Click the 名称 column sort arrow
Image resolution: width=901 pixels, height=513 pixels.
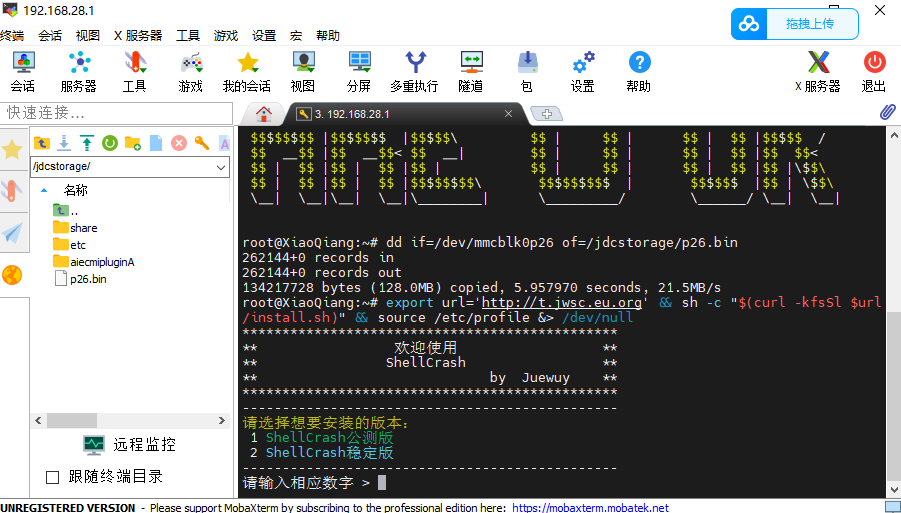point(44,189)
